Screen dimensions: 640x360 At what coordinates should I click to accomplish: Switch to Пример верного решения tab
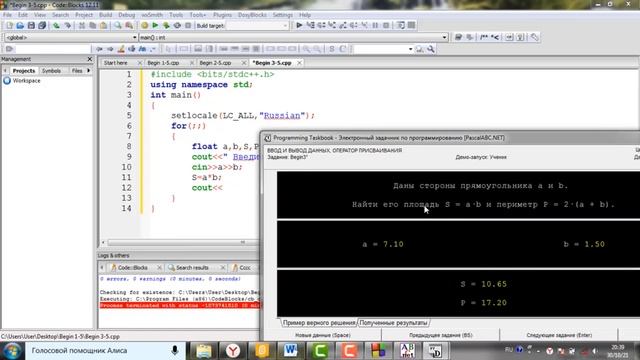pyautogui.click(x=319, y=323)
